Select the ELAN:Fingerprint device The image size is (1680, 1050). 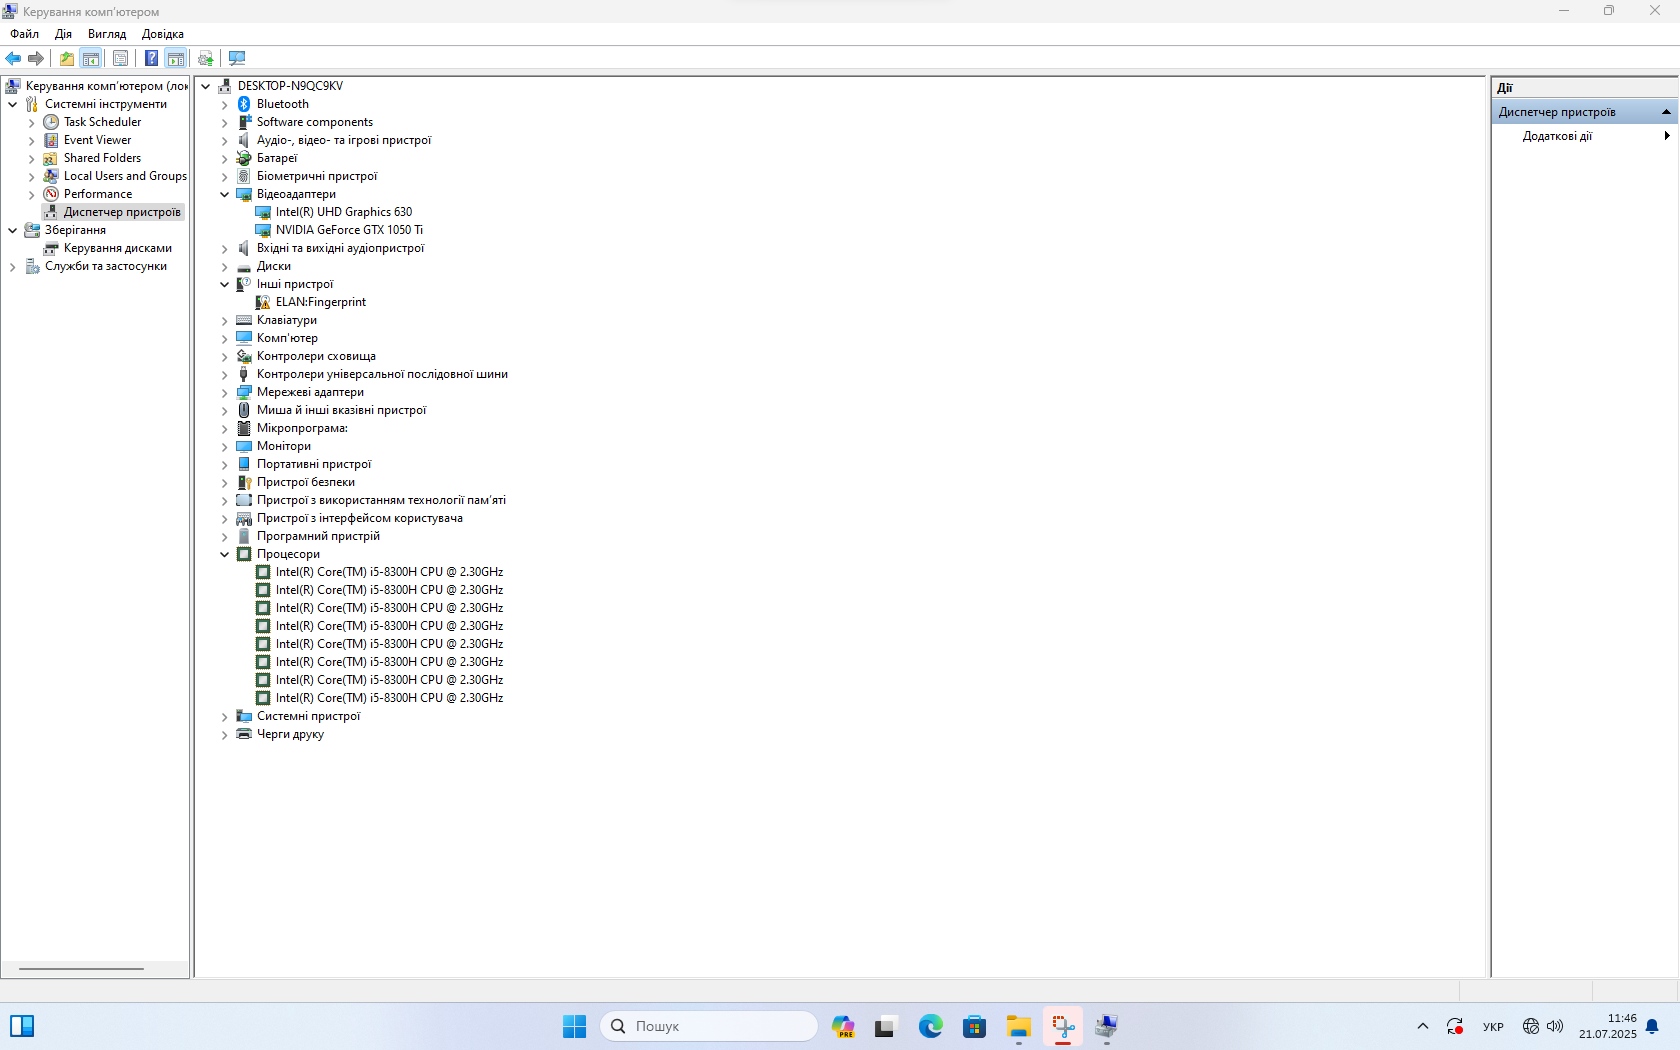point(320,302)
